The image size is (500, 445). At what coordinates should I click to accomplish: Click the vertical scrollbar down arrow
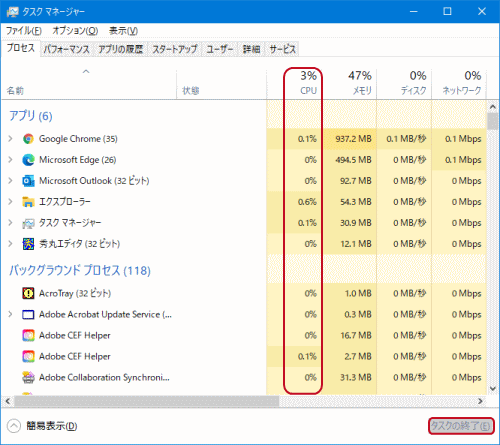pyautogui.click(x=493, y=389)
